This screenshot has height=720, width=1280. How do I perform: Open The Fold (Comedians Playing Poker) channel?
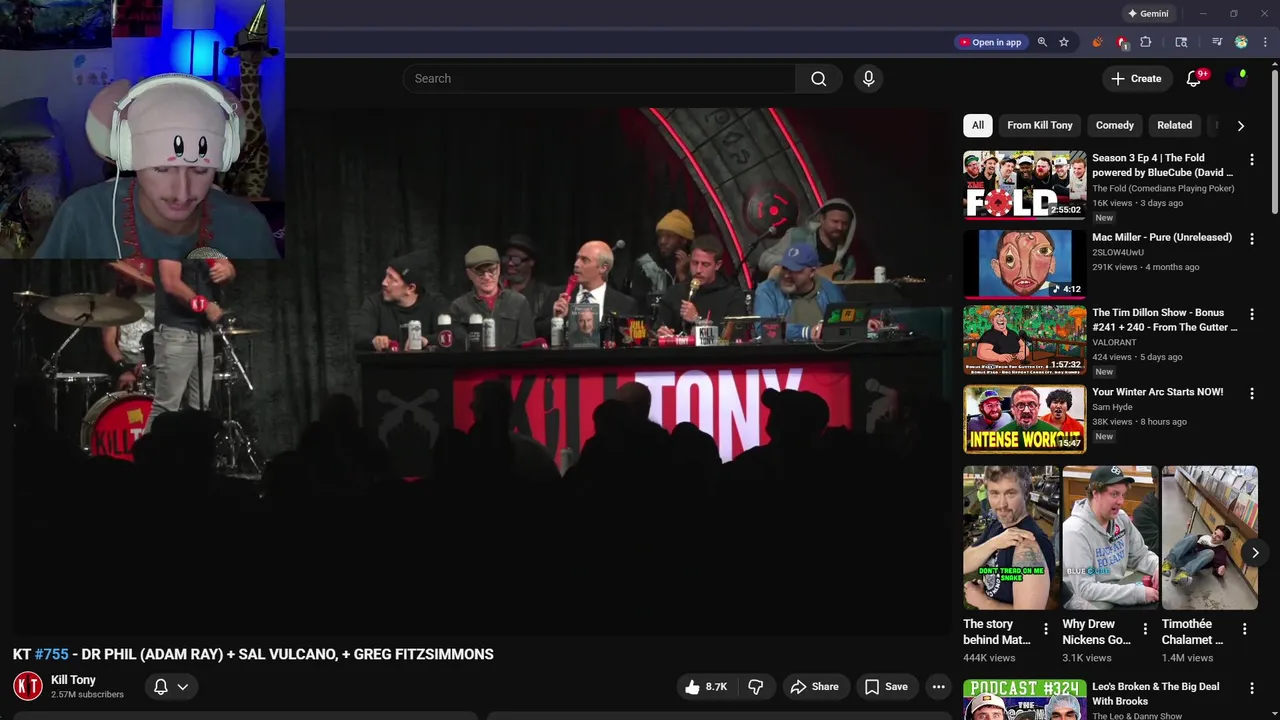tap(1163, 188)
